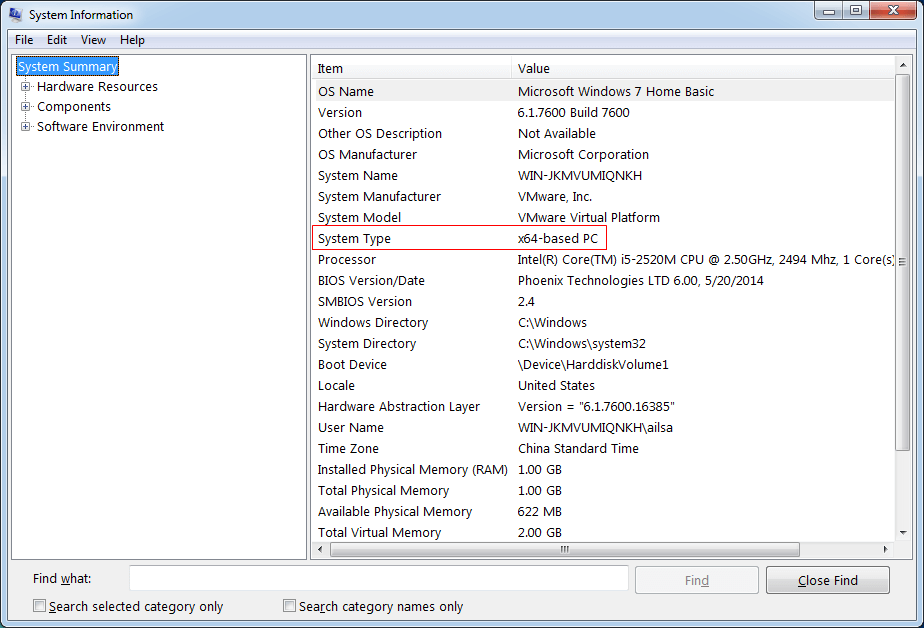924x628 pixels.
Task: Open the View menu
Action: pos(93,40)
